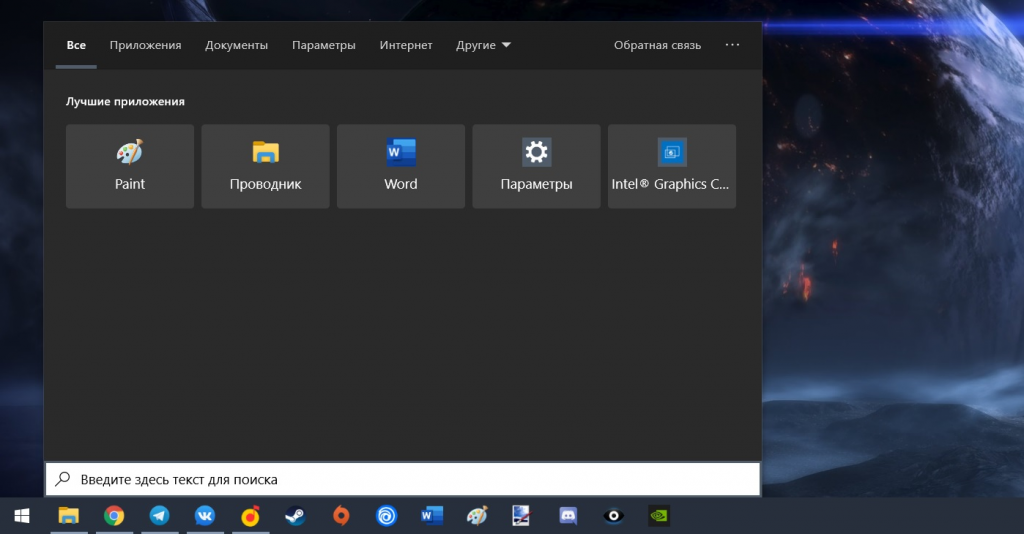Open Ubisoft Connect from the taskbar
1024x534 pixels.
pyautogui.click(x=386, y=516)
